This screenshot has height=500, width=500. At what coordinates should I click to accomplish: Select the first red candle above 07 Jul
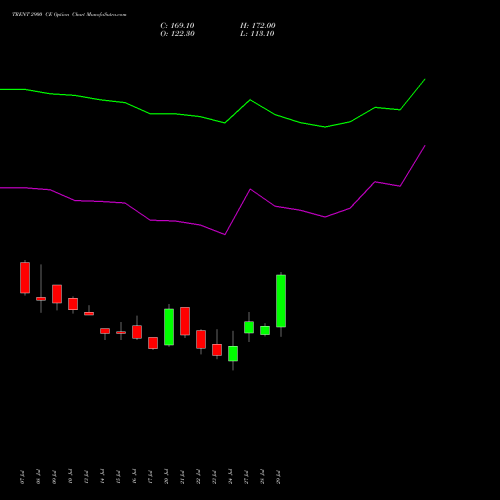coord(25,278)
